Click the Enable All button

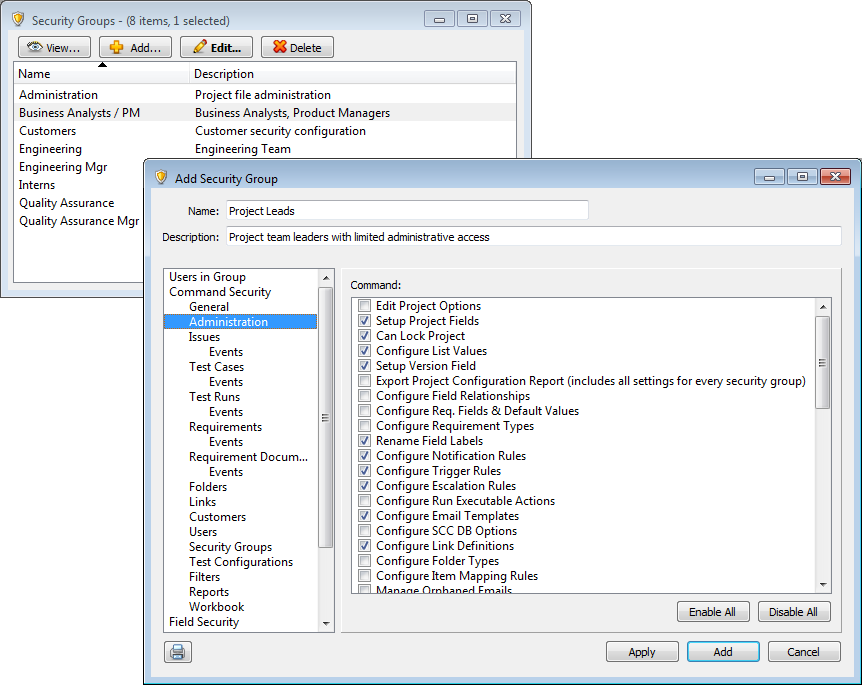[713, 612]
